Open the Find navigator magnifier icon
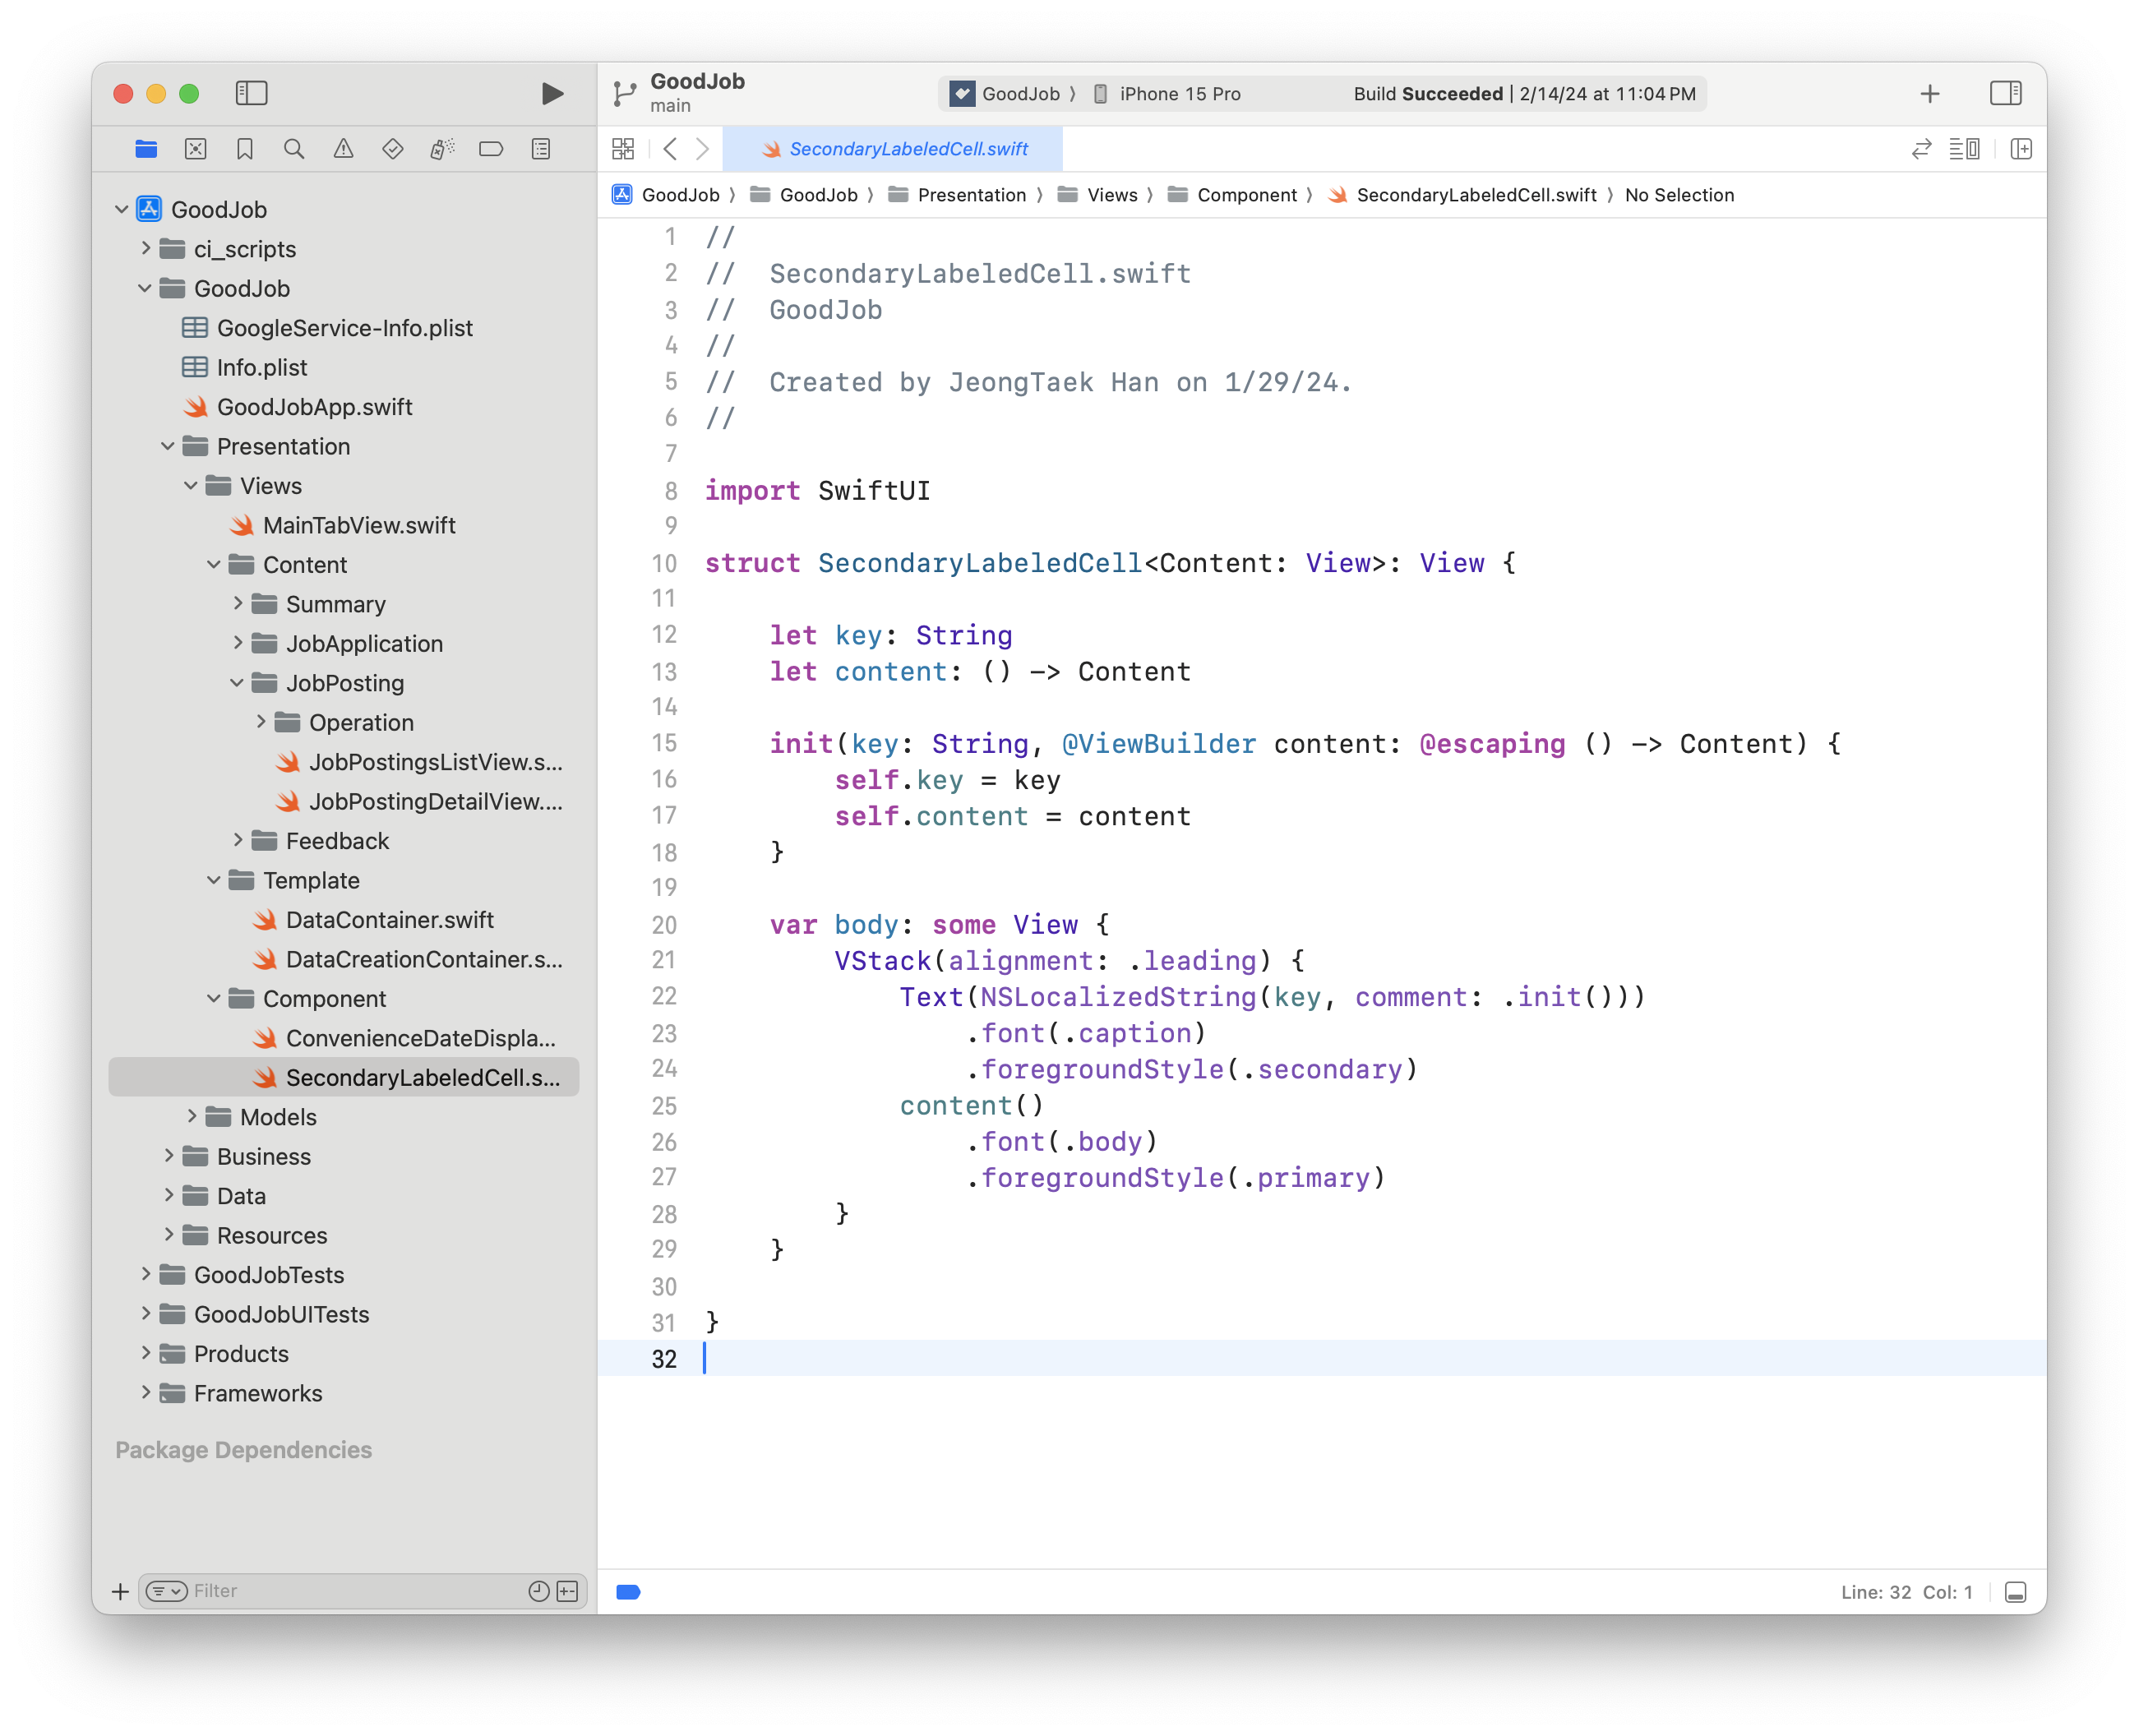This screenshot has width=2139, height=1736. [x=294, y=149]
